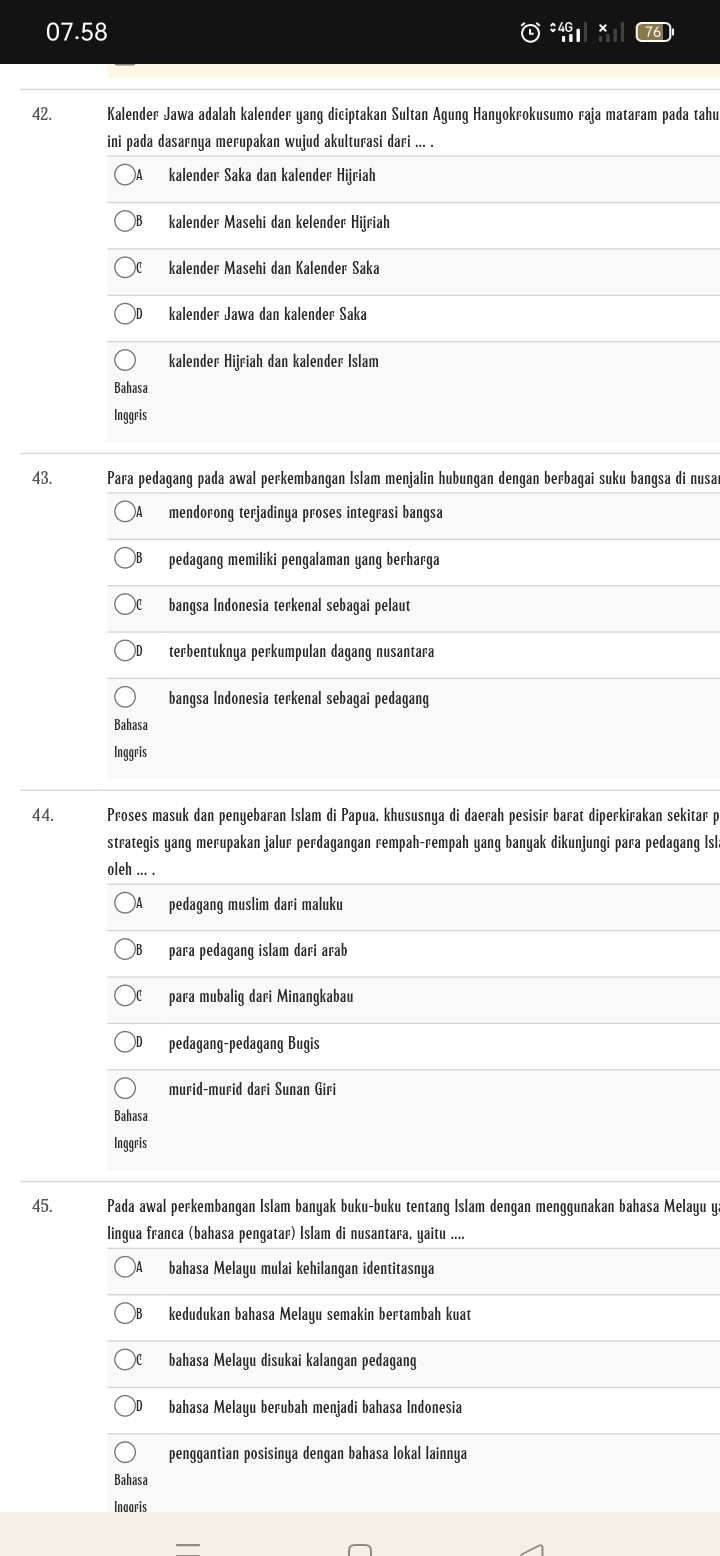Tap the Android home navigation button
The width and height of the screenshot is (720, 1556).
point(360,1551)
